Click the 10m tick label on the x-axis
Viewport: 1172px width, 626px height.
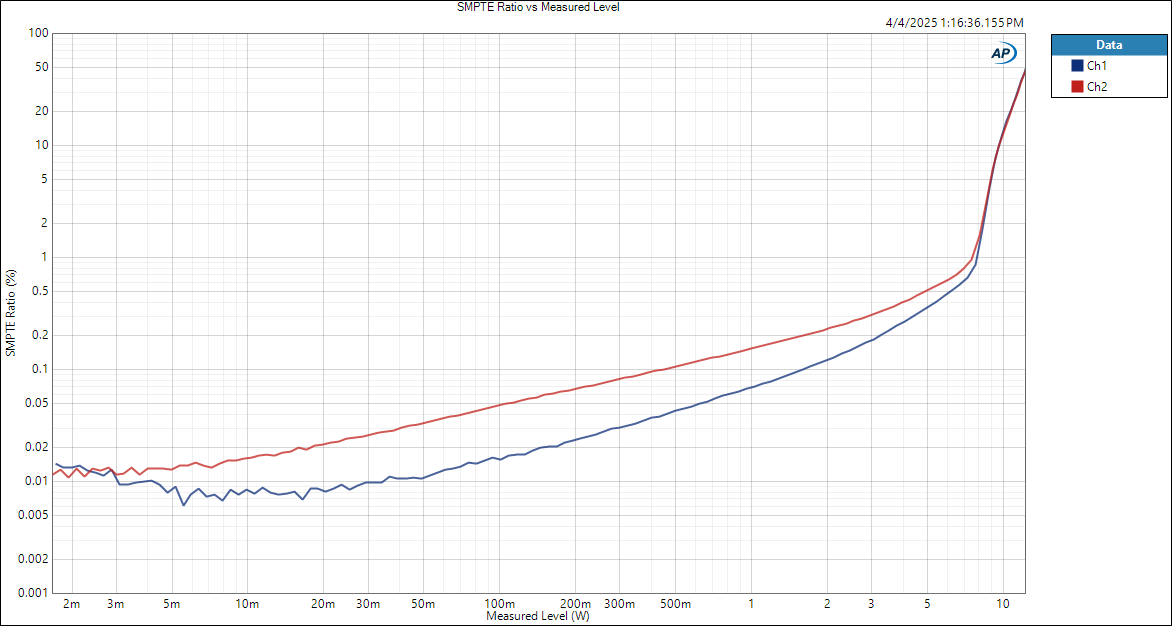click(247, 604)
